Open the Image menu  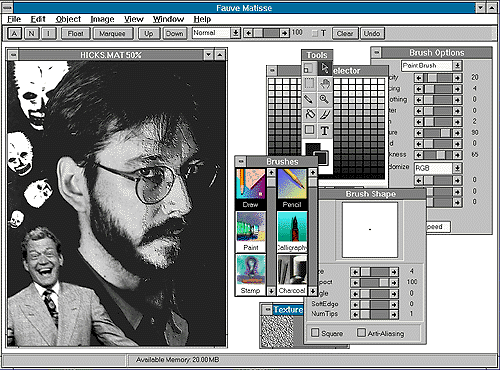coord(102,19)
